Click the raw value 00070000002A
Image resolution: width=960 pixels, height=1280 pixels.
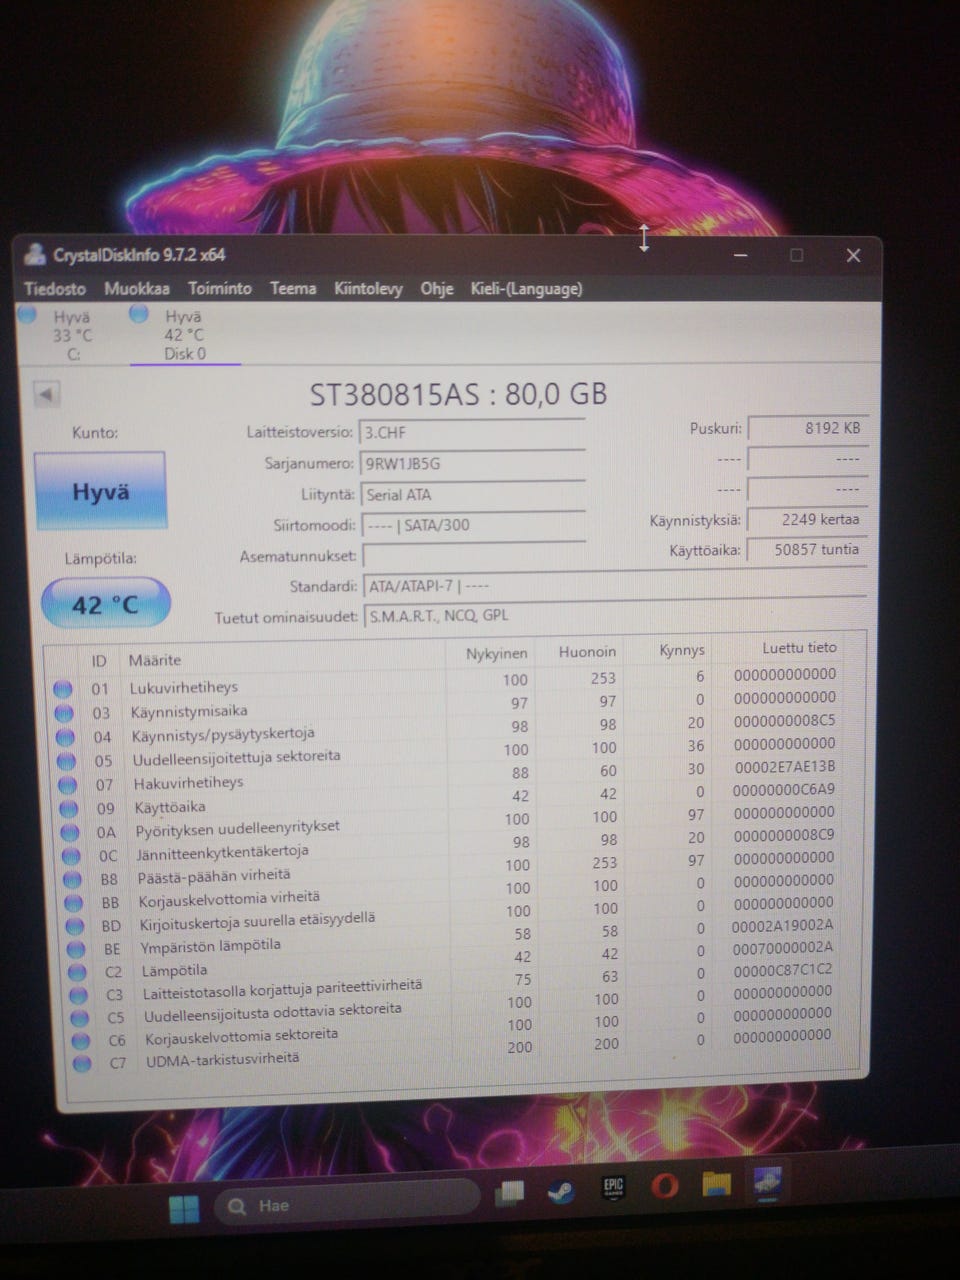[782, 948]
